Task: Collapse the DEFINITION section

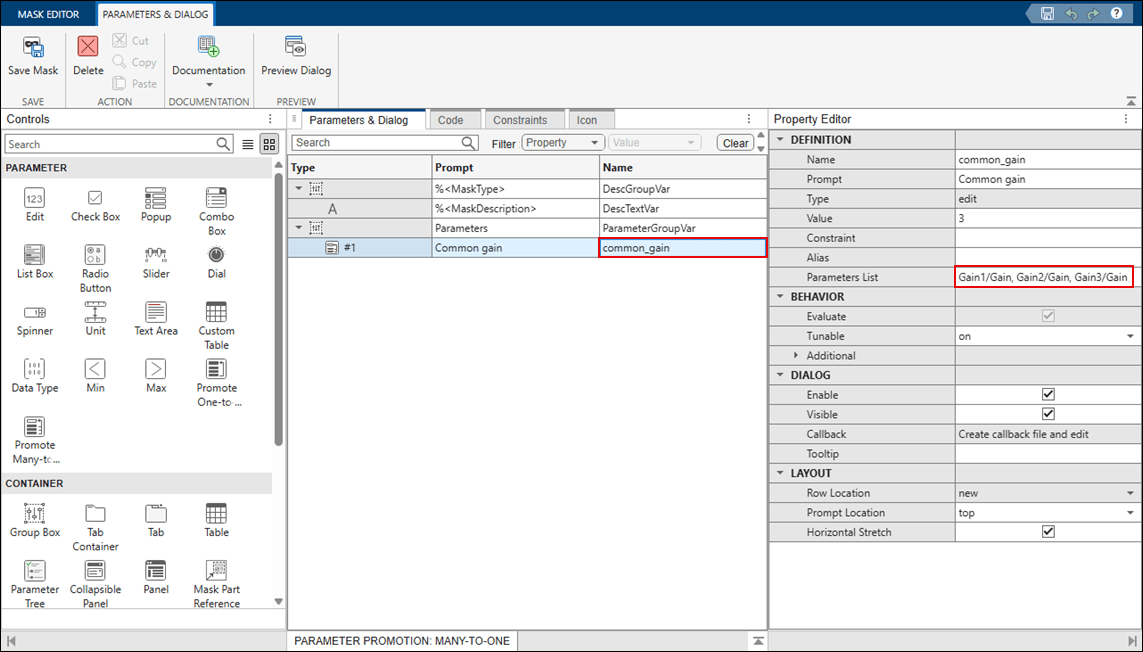Action: coord(780,139)
